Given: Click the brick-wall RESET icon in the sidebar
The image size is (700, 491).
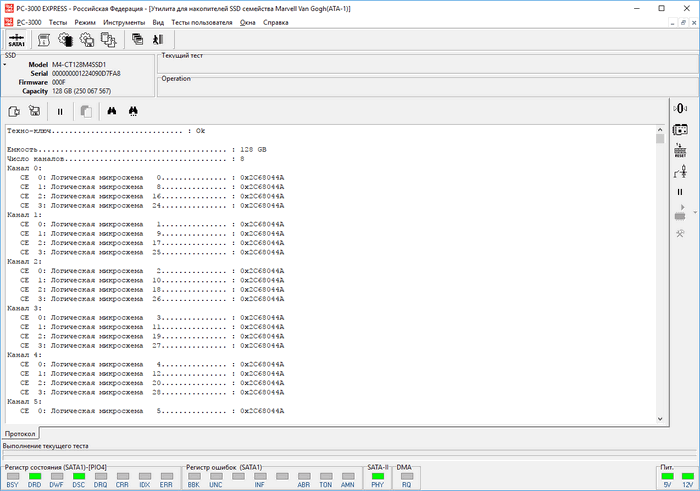Looking at the screenshot, I should click(x=680, y=149).
